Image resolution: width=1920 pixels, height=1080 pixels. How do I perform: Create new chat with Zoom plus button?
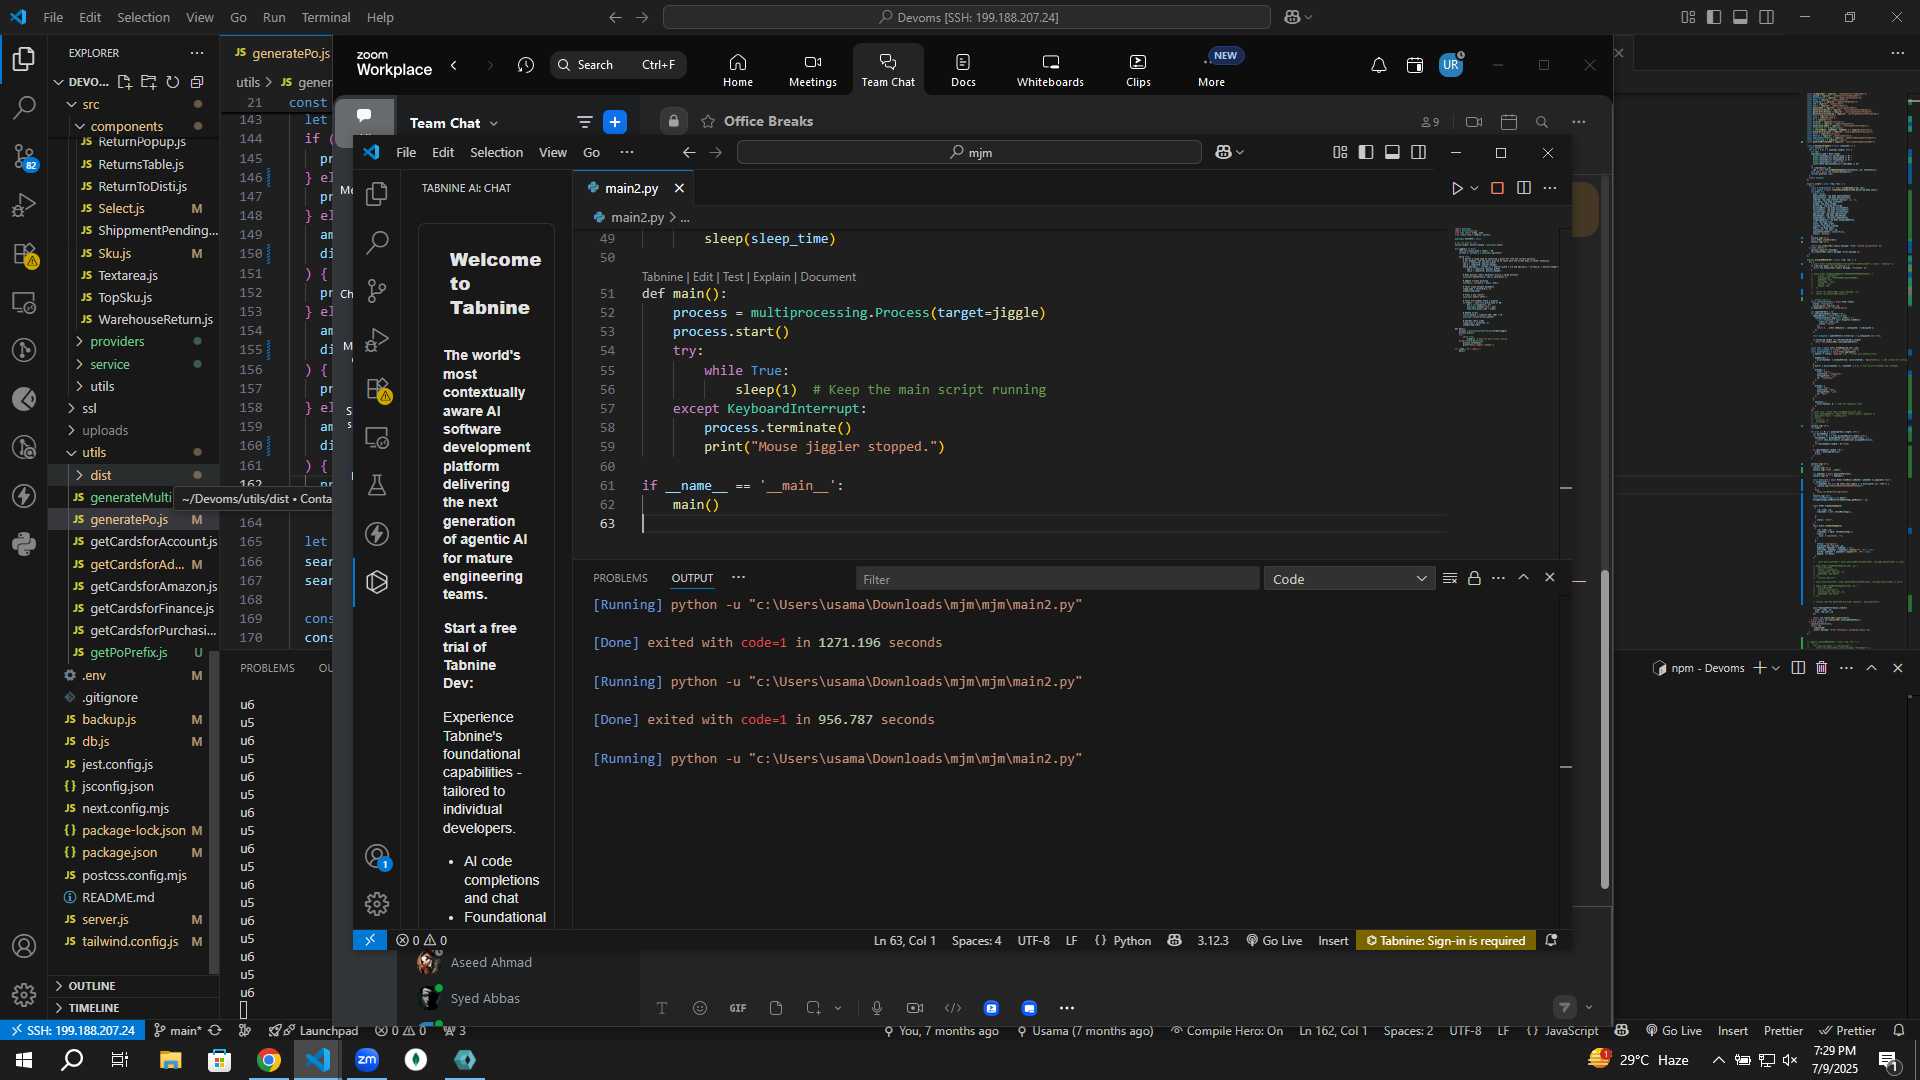click(x=615, y=122)
